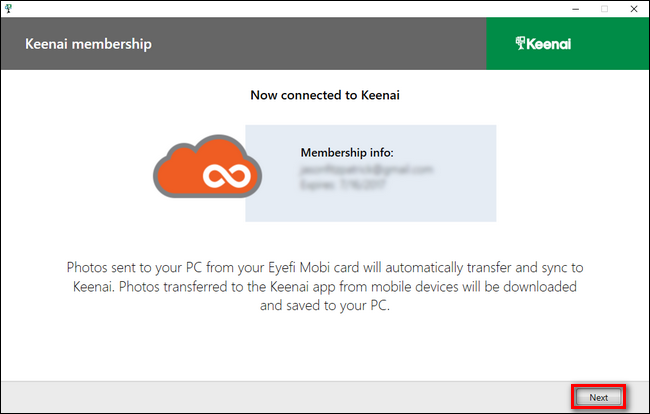
Task: Select the blurred membership email address
Action: [367, 170]
